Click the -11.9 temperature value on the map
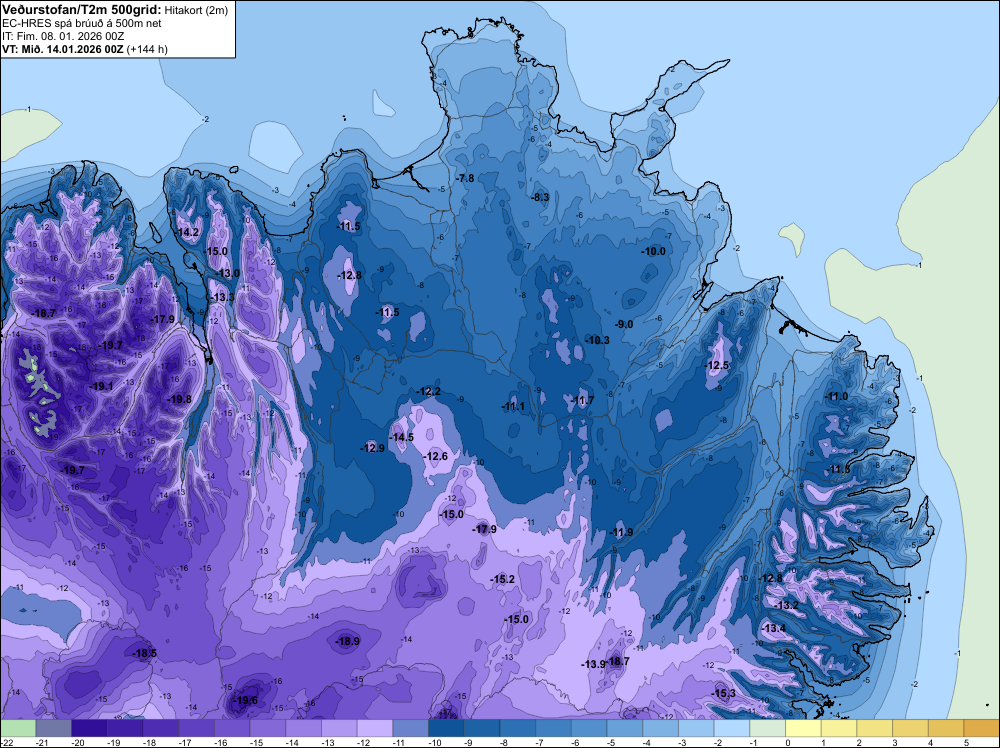Screen dimensions: 1000x748 [x=621, y=532]
